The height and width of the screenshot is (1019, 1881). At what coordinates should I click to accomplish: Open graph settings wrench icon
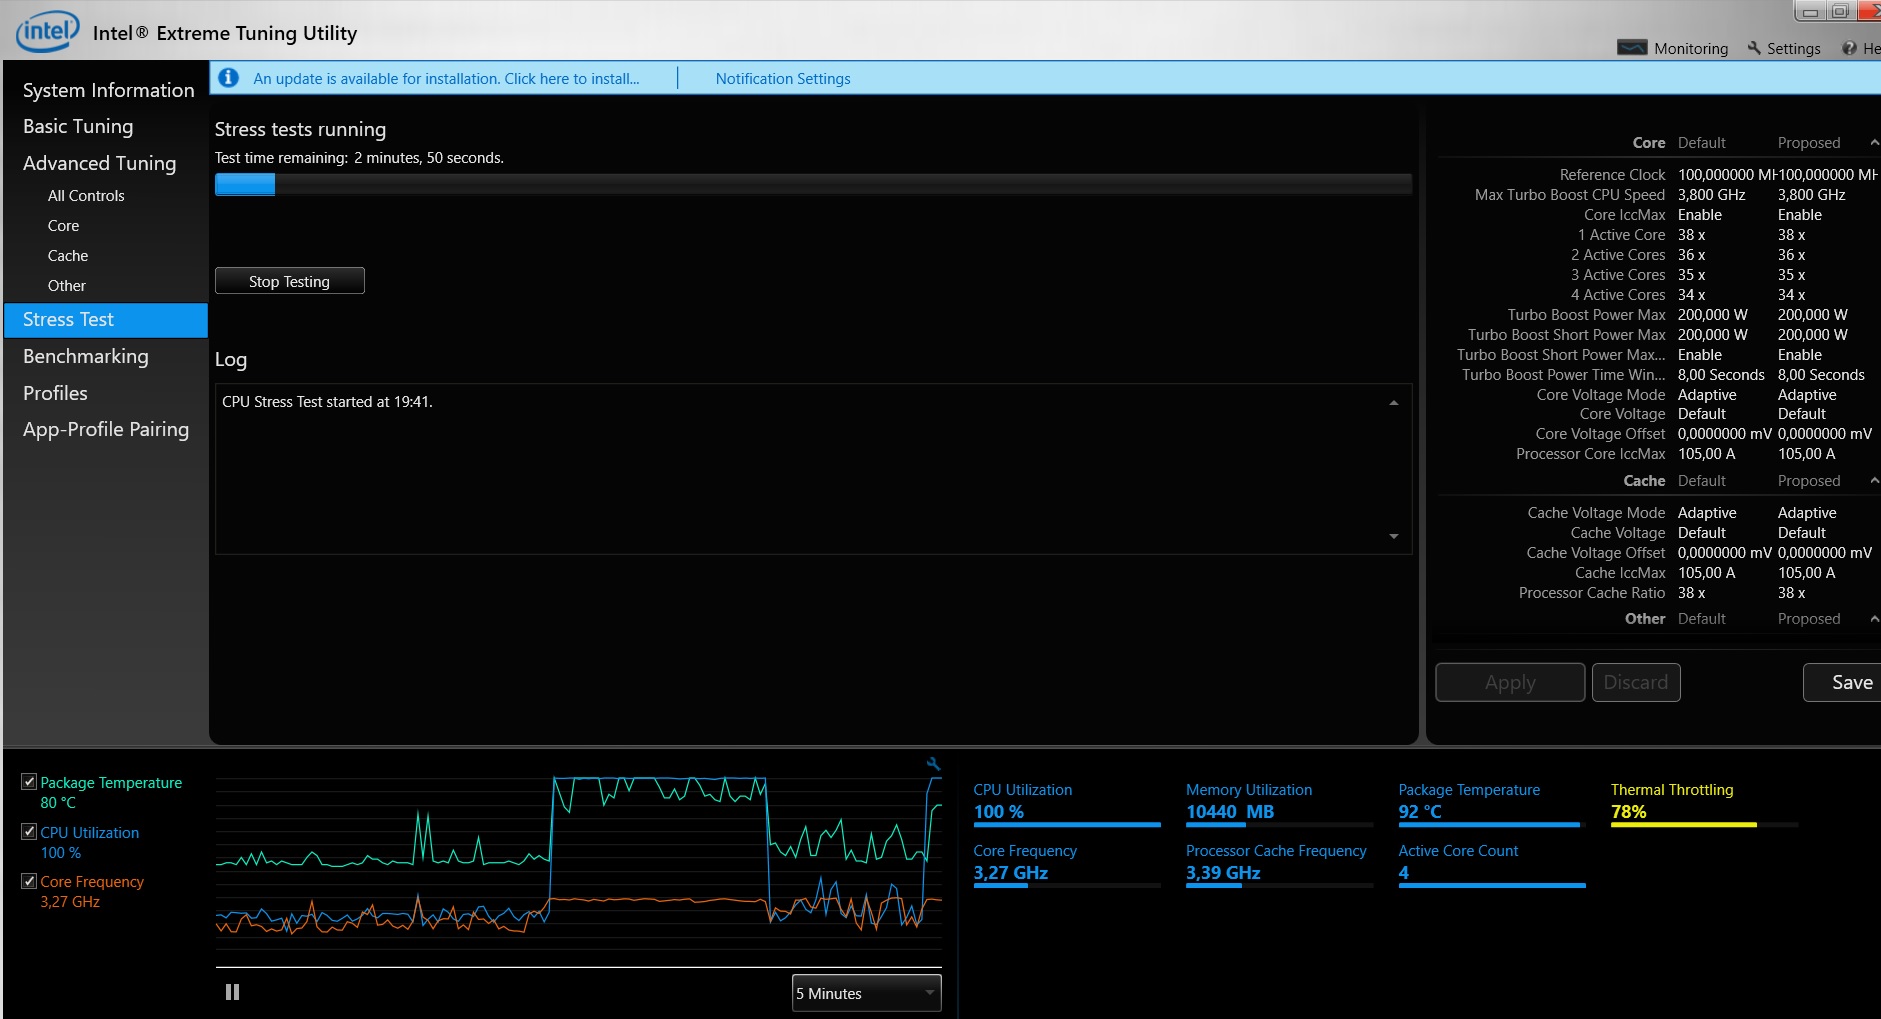(933, 764)
